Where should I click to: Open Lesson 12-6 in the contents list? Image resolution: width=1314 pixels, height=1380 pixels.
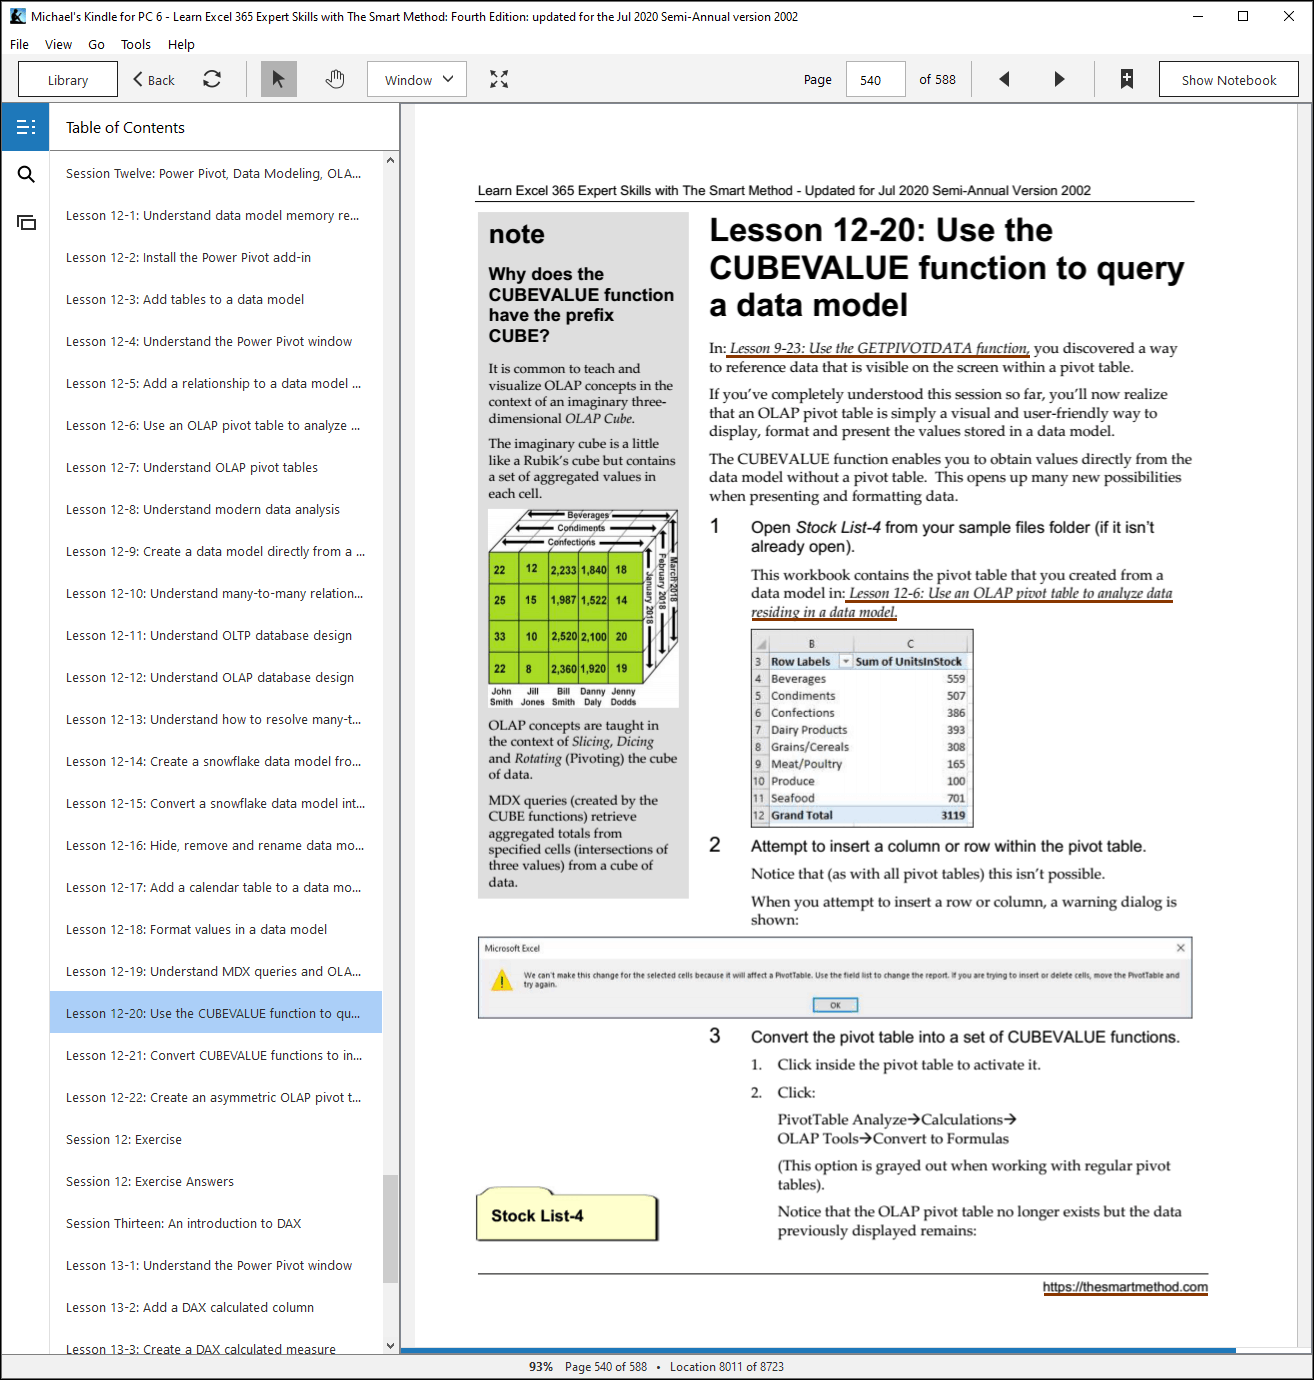[x=216, y=425]
